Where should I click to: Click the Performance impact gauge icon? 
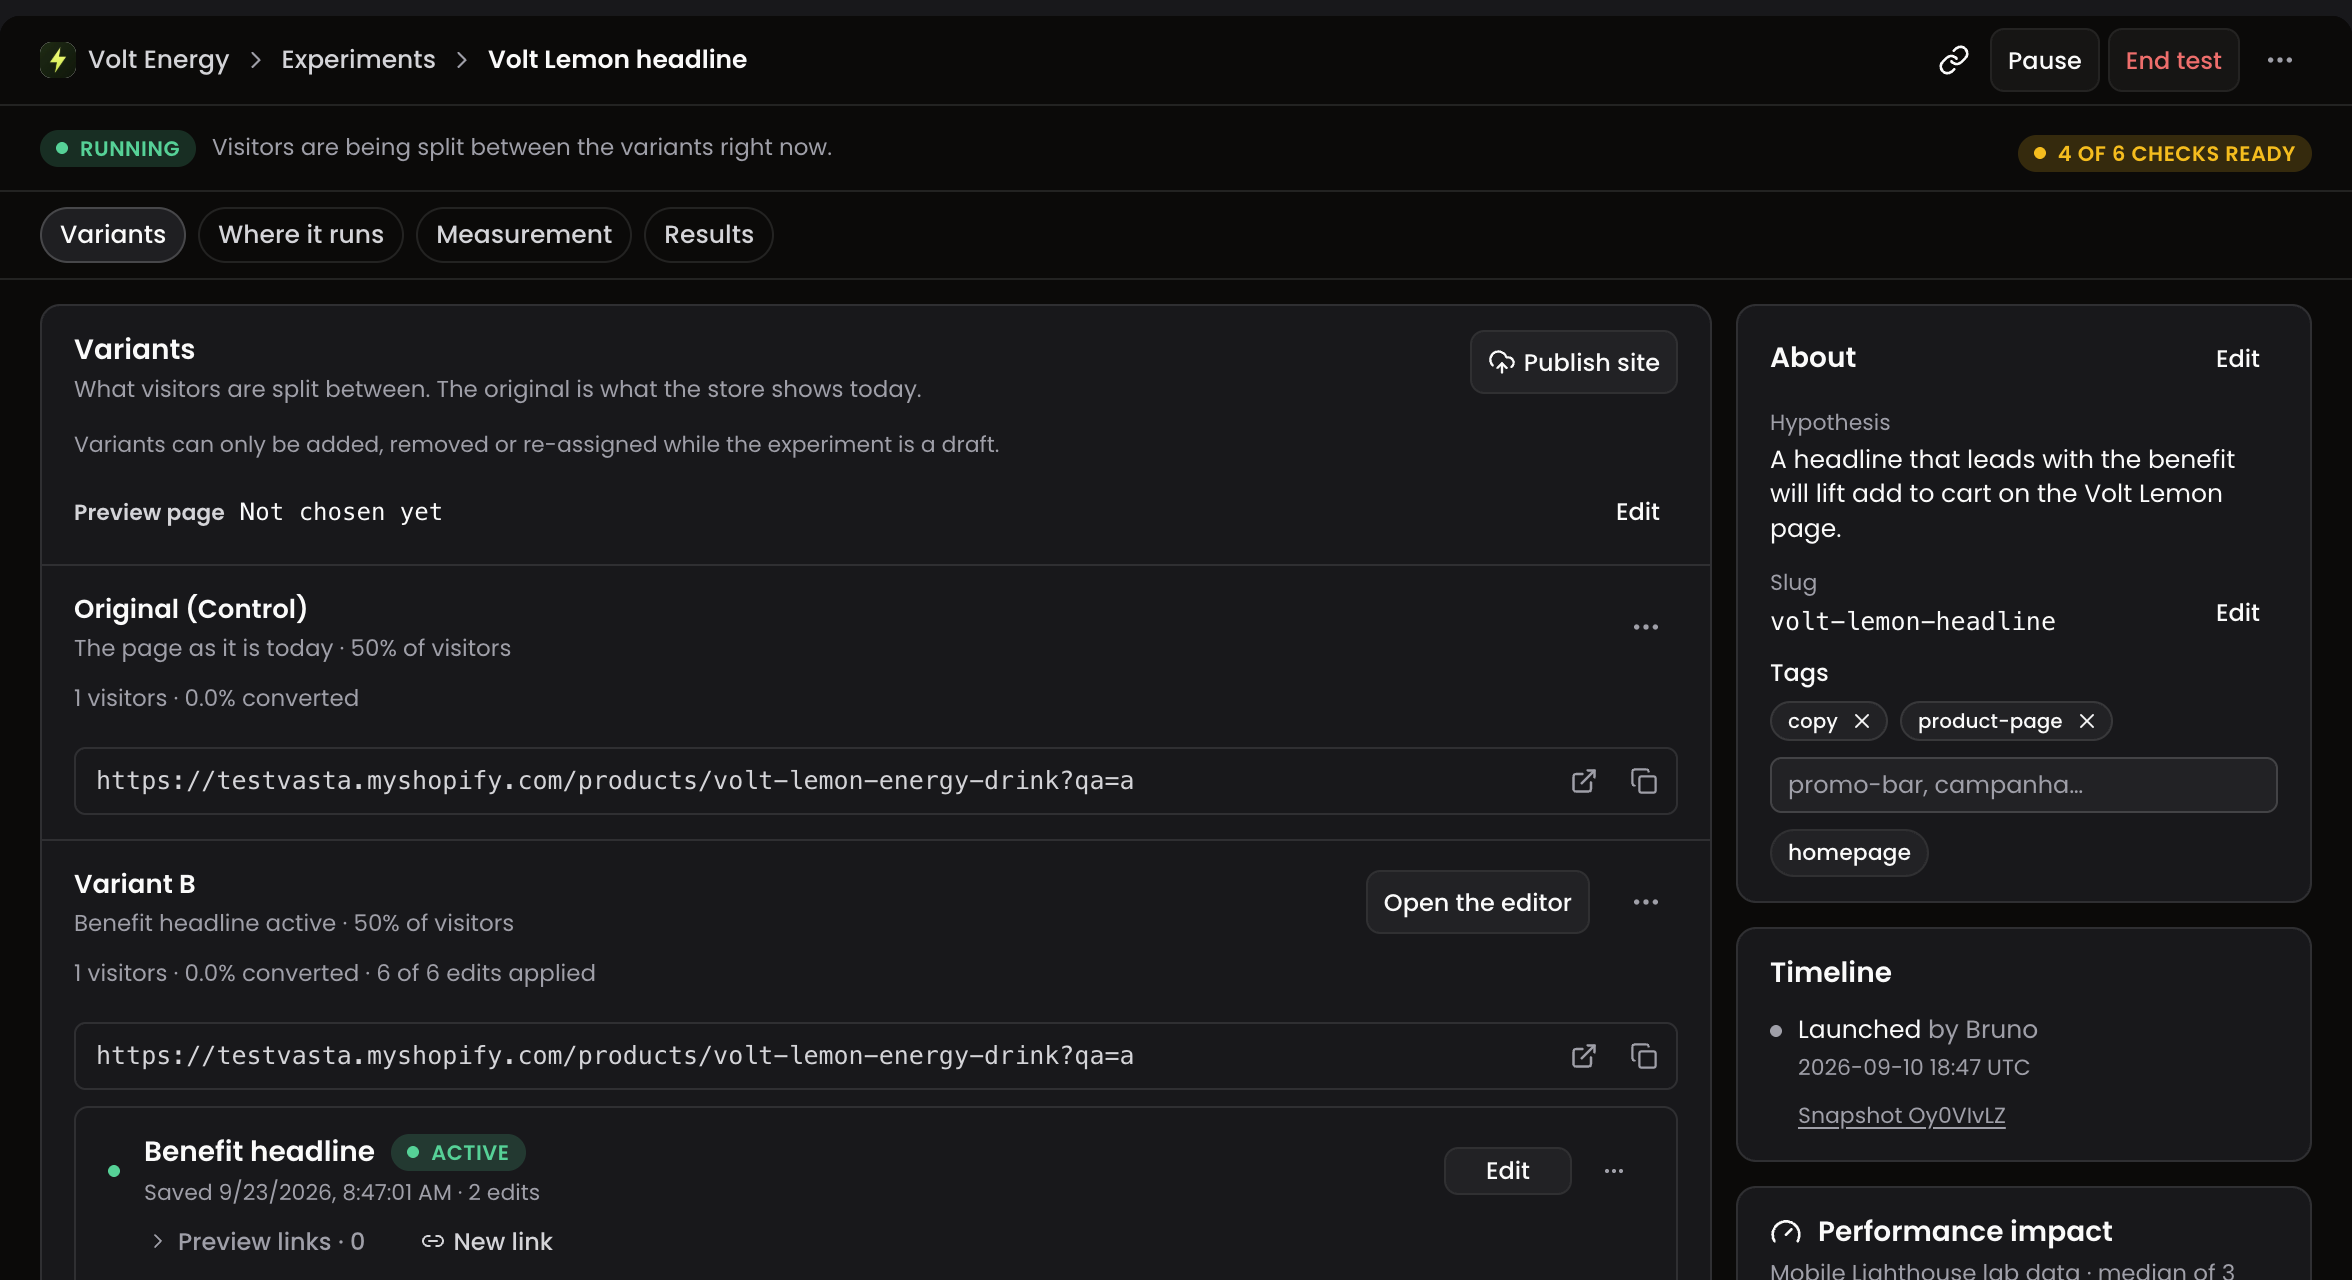[x=1786, y=1232]
